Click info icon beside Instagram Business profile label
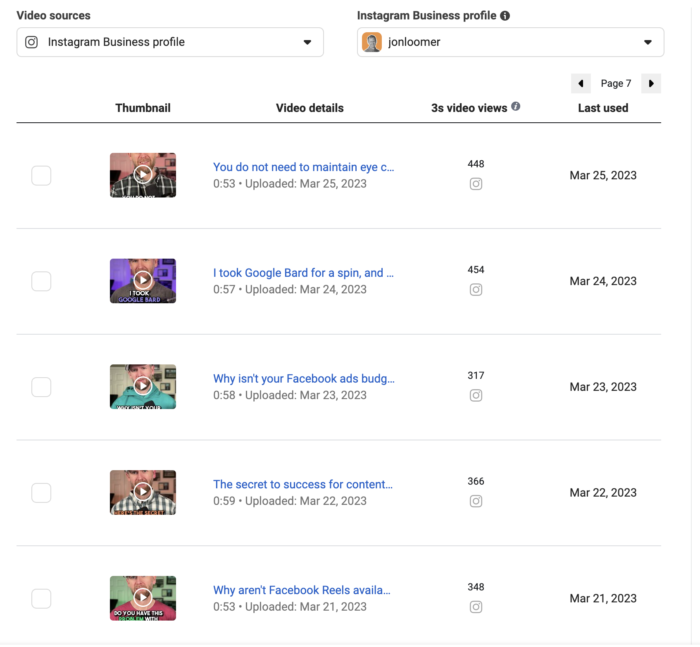 coord(505,16)
